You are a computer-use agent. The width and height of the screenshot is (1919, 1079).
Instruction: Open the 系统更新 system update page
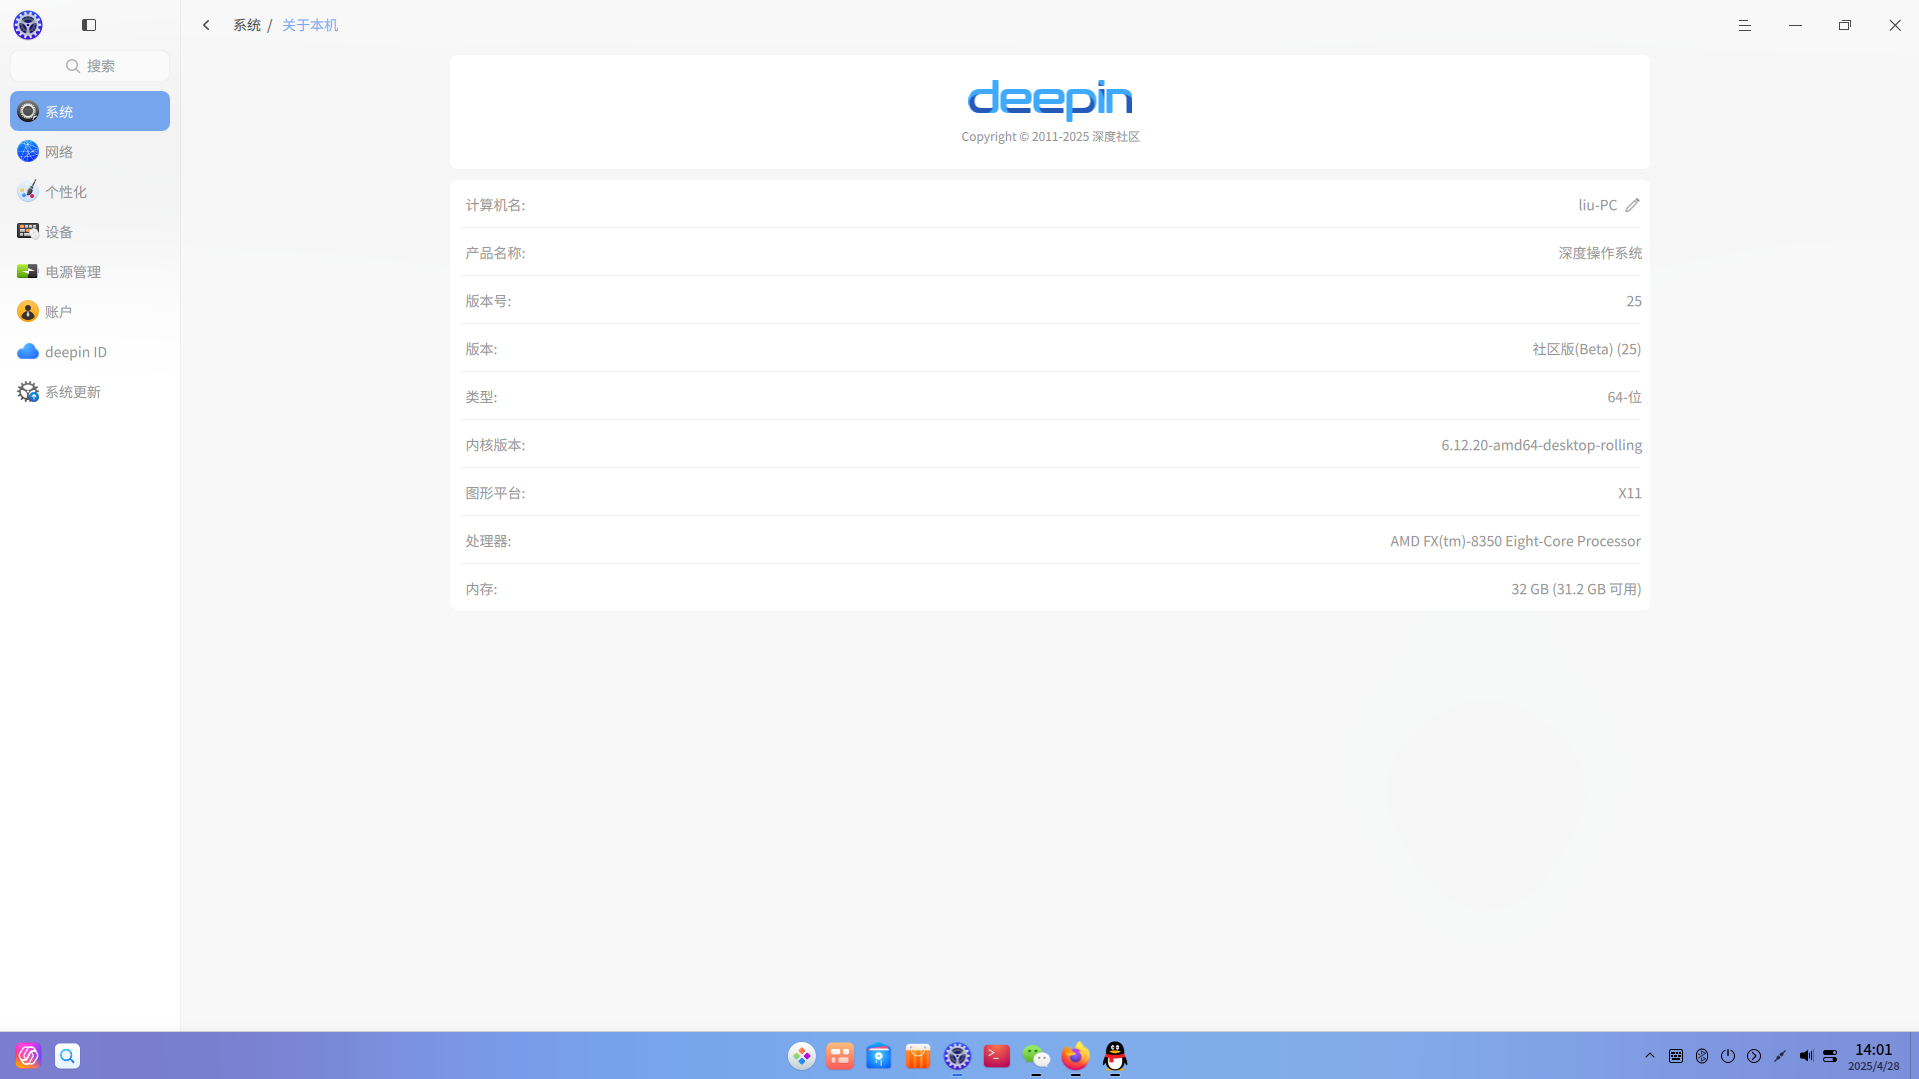tap(90, 391)
